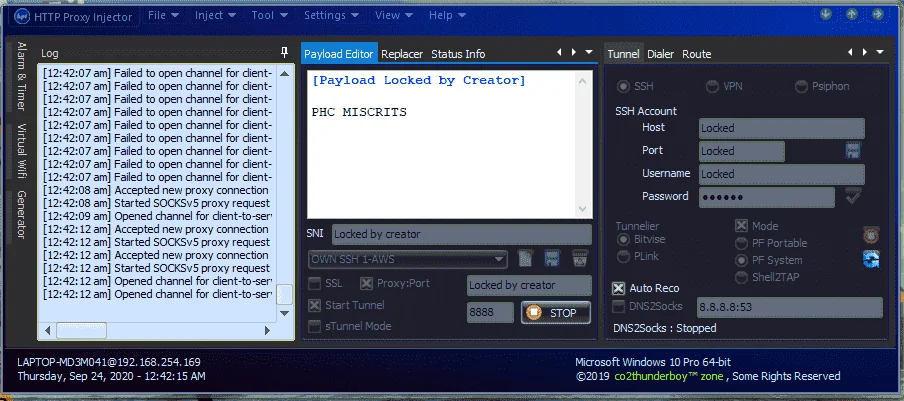The image size is (904, 401).
Task: Click the recycle bin icon below SNI
Action: coord(580,259)
